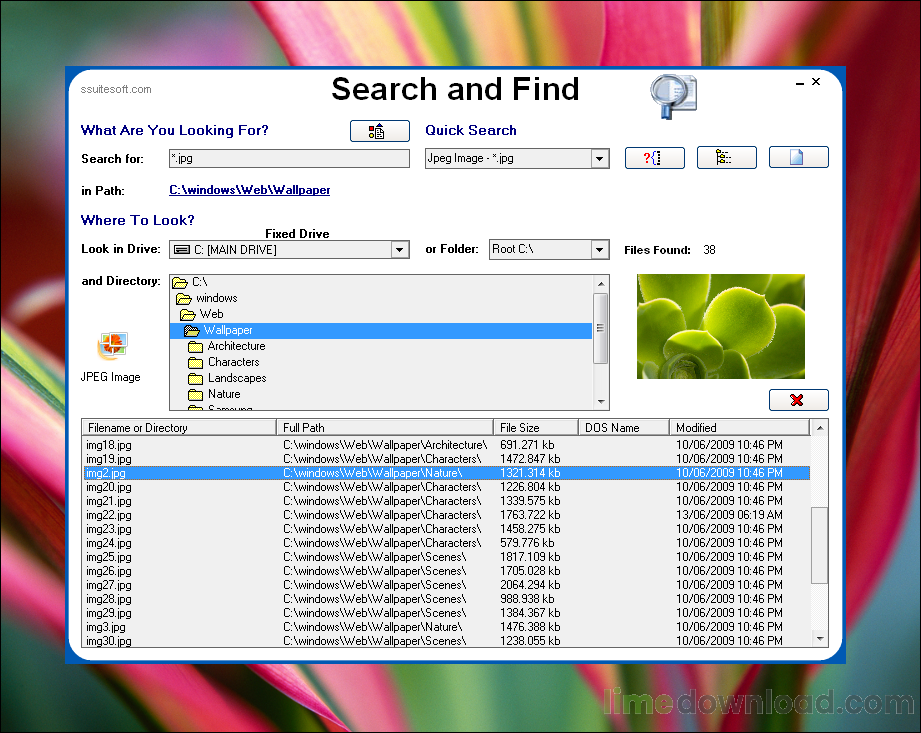This screenshot has height=733, width=921.
Task: Click the blank document icon button
Action: point(798,158)
